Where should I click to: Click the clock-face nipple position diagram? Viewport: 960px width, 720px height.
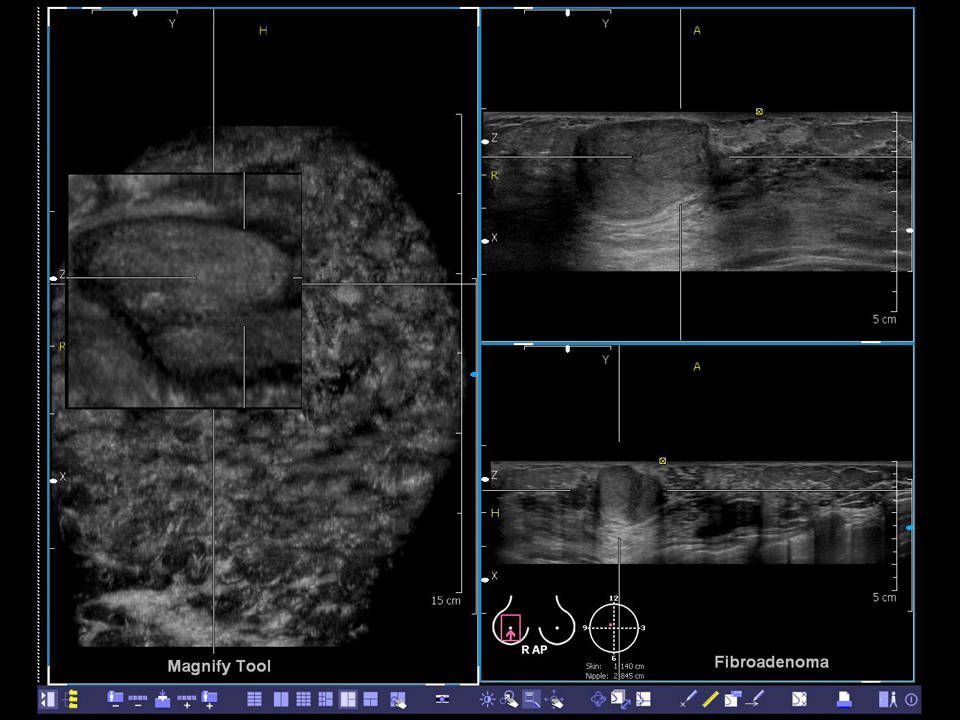(x=614, y=628)
